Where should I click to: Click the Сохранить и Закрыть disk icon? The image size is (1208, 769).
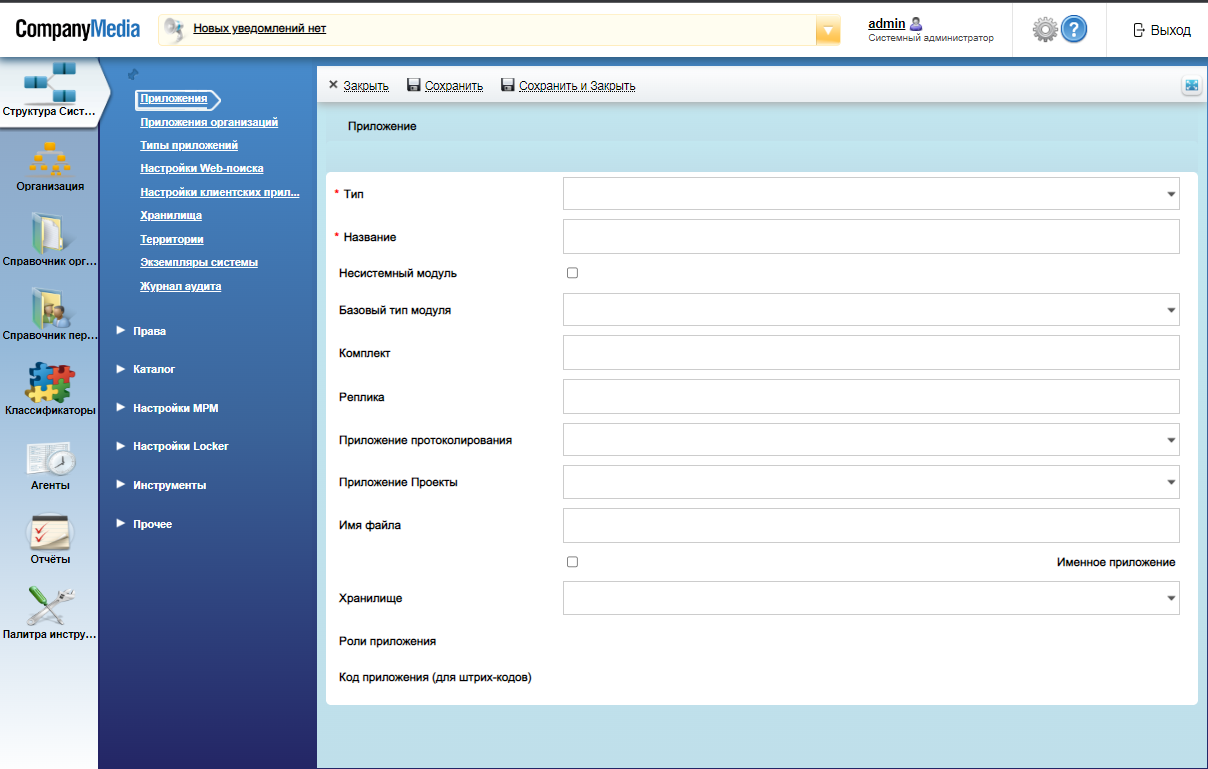[507, 85]
